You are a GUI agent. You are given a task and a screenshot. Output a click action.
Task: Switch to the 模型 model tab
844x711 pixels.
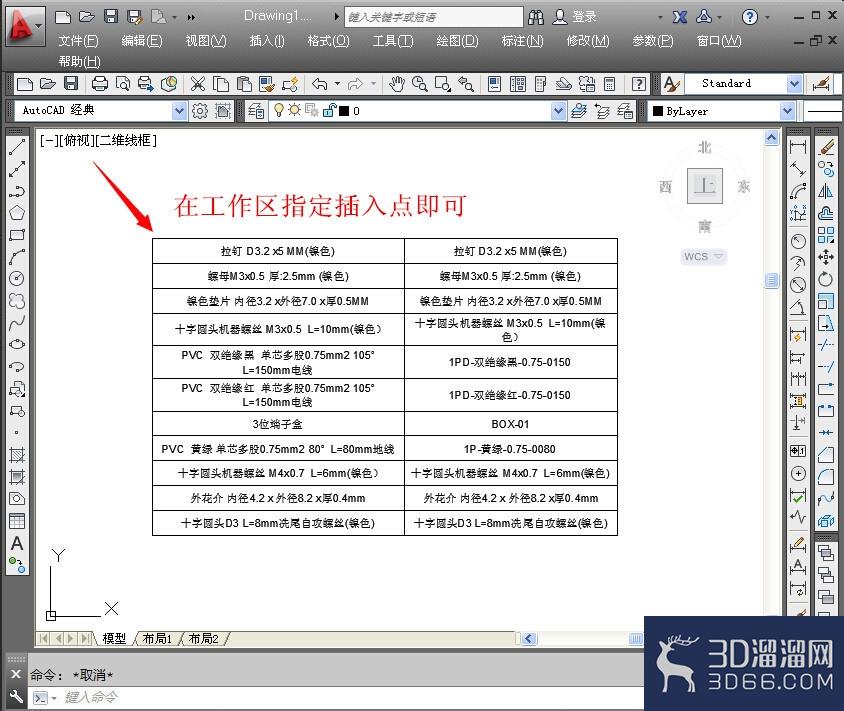coord(114,638)
